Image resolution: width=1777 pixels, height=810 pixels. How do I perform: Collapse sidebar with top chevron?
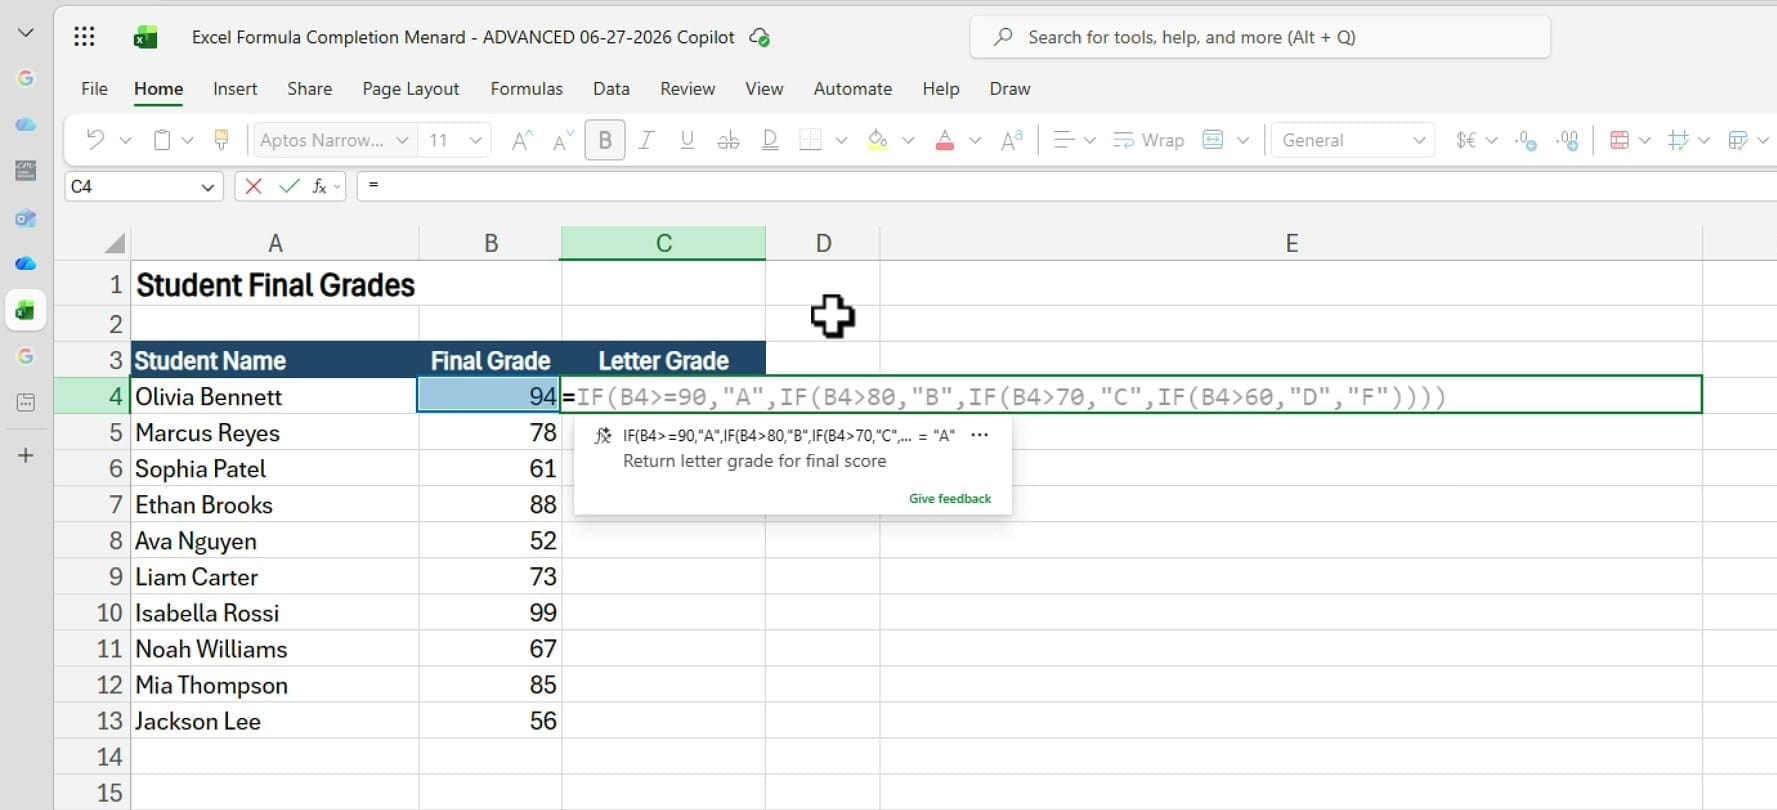[x=26, y=33]
